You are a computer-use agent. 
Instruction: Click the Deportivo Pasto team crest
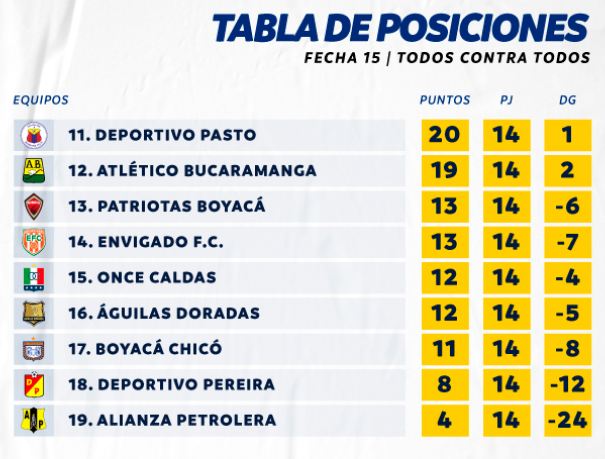(x=34, y=135)
